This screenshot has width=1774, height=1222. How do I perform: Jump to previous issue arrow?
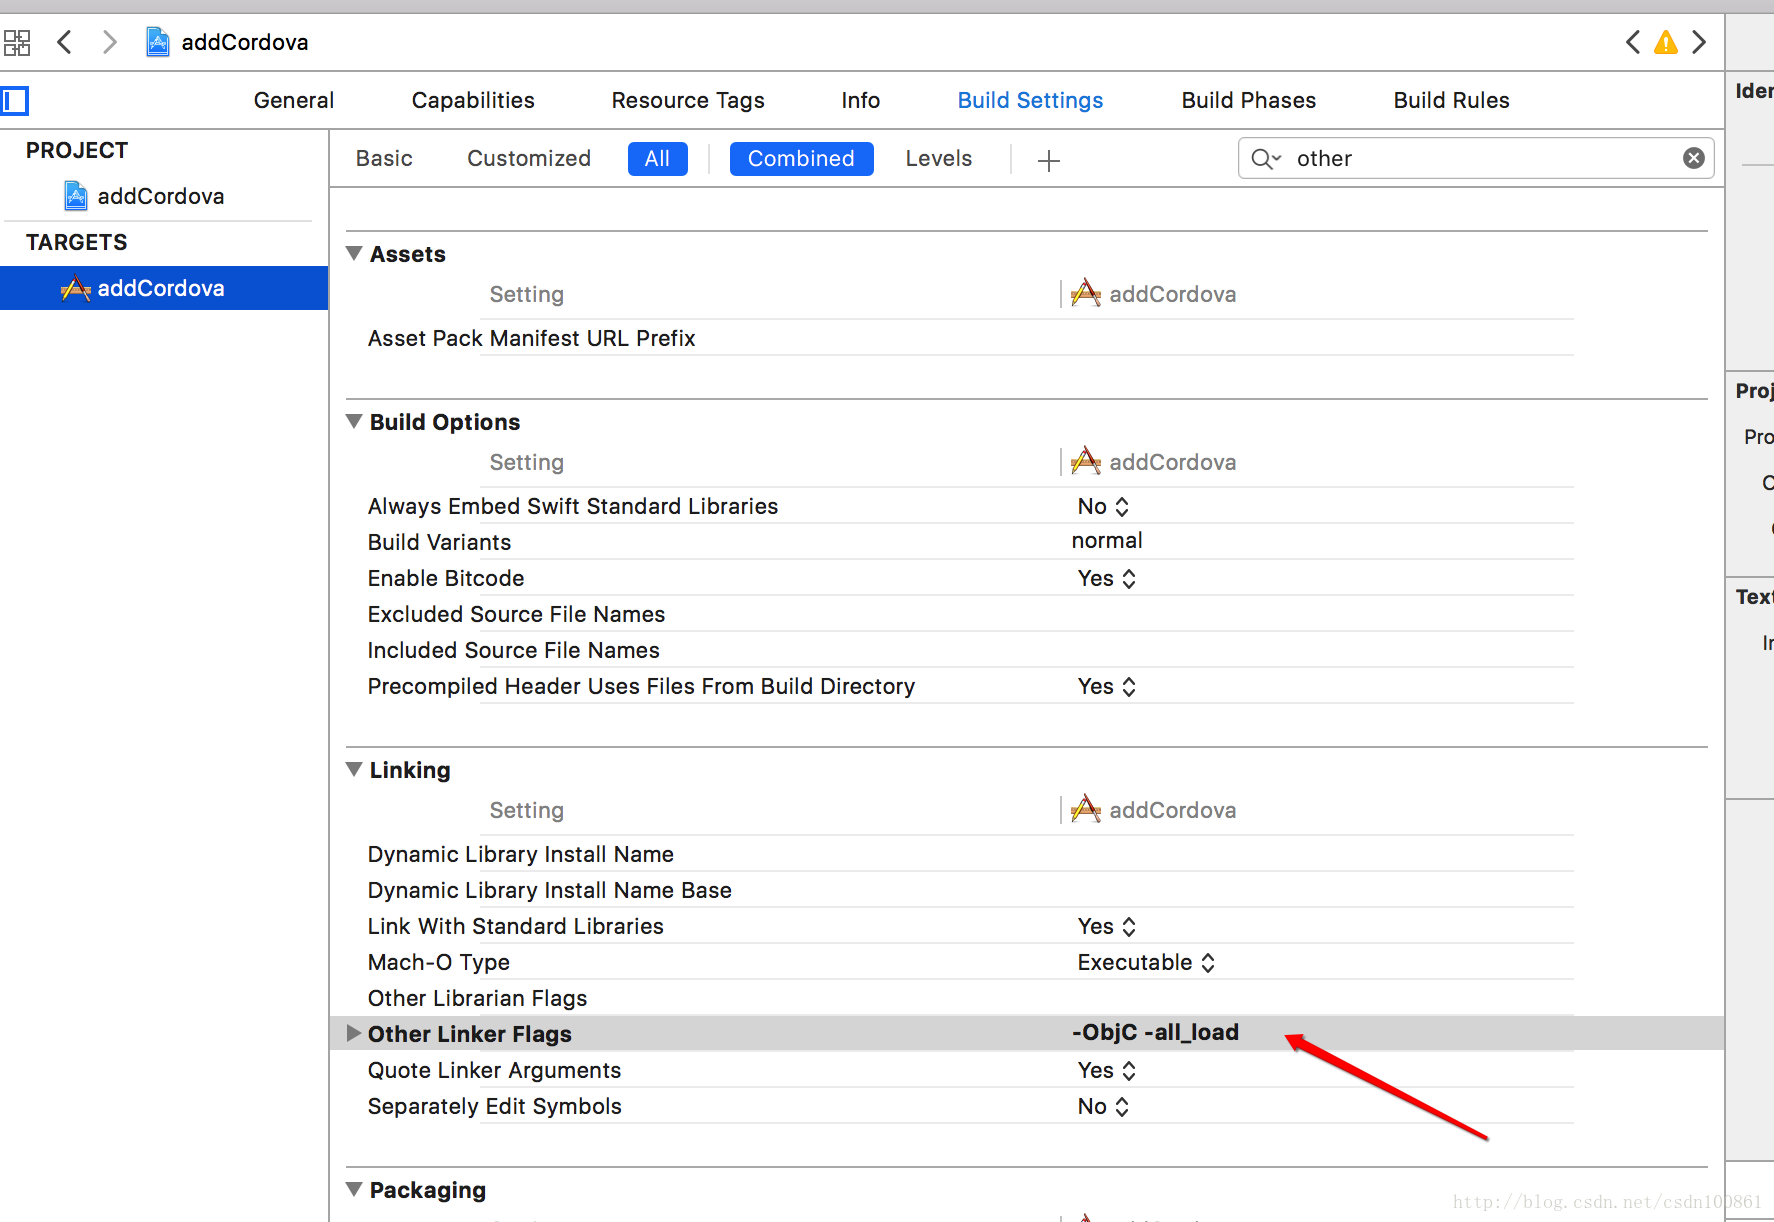point(1633,42)
